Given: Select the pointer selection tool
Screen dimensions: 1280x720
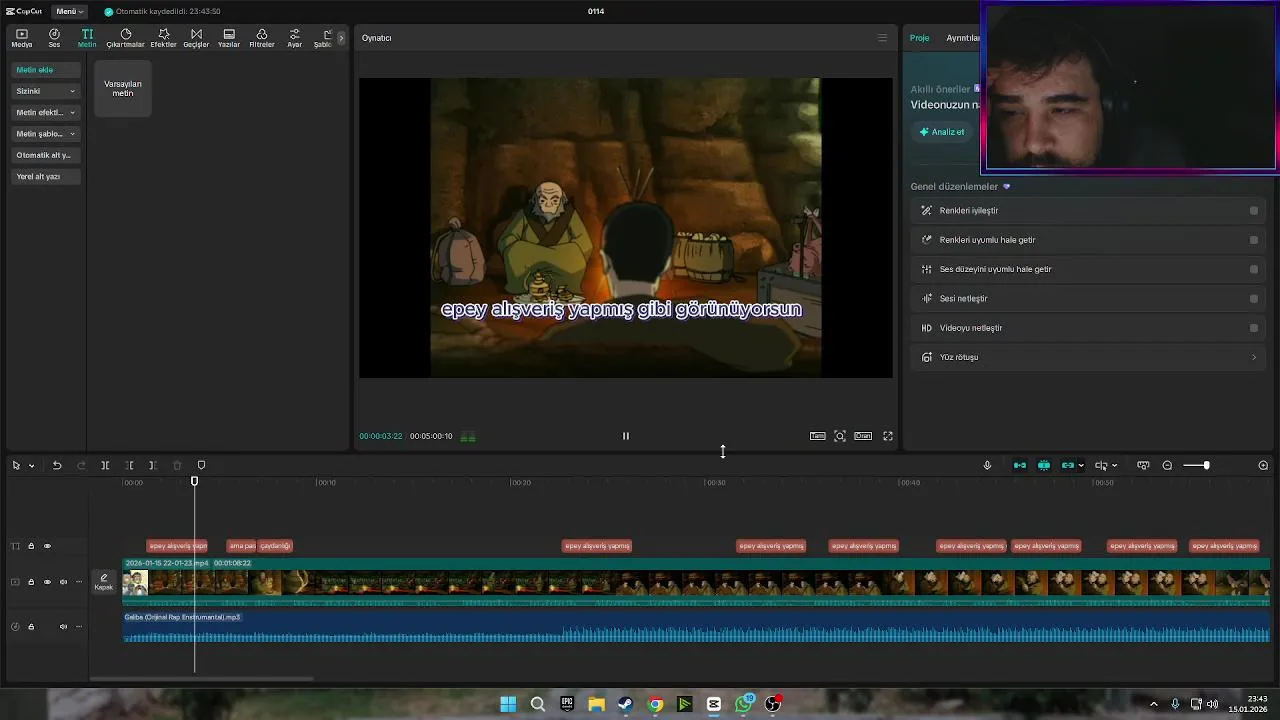Looking at the screenshot, I should (16, 465).
